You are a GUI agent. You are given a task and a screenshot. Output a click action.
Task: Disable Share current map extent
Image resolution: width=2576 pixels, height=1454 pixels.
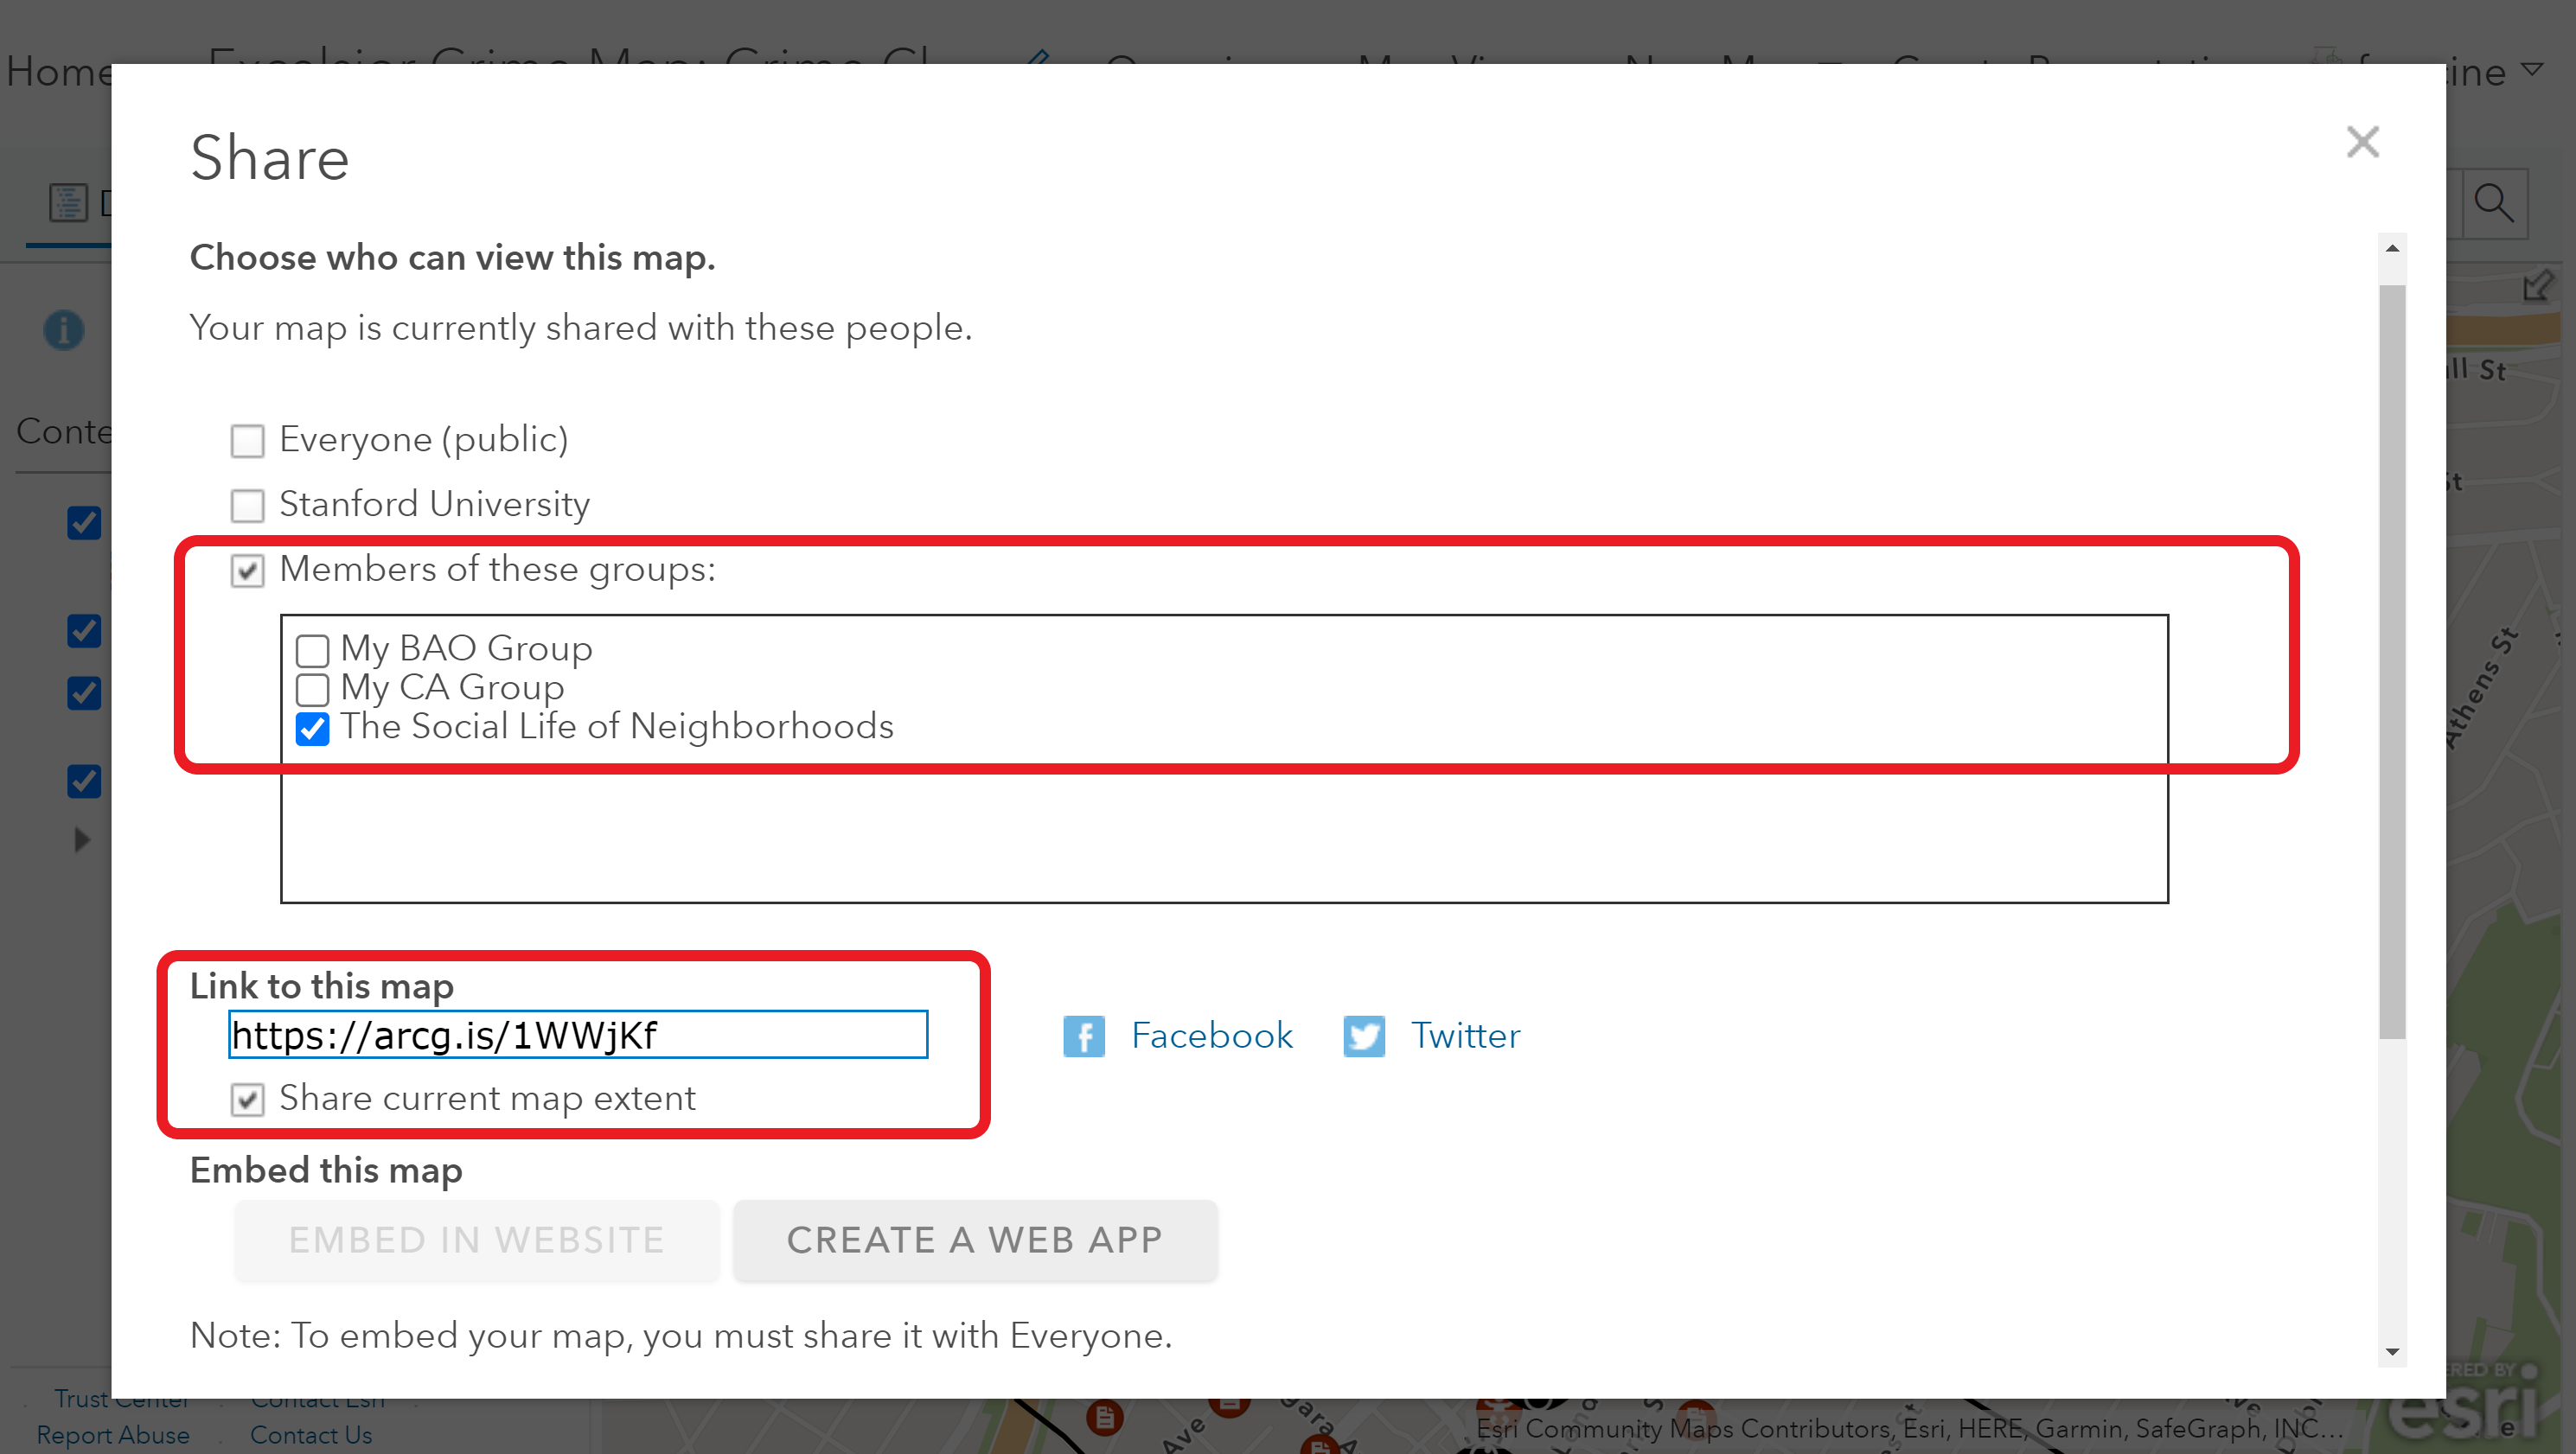pyautogui.click(x=247, y=1100)
